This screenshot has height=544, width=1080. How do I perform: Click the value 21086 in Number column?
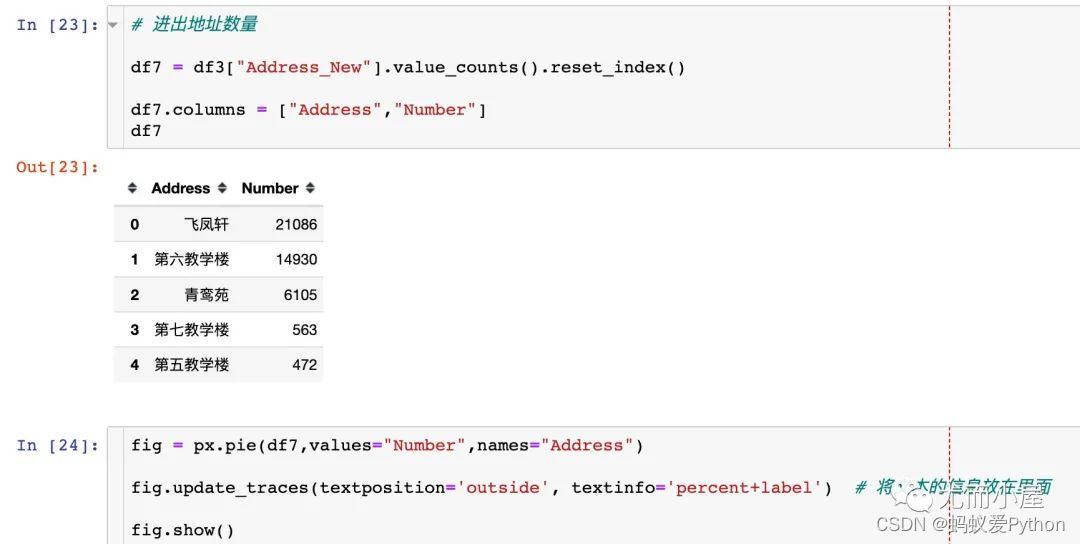pos(296,224)
